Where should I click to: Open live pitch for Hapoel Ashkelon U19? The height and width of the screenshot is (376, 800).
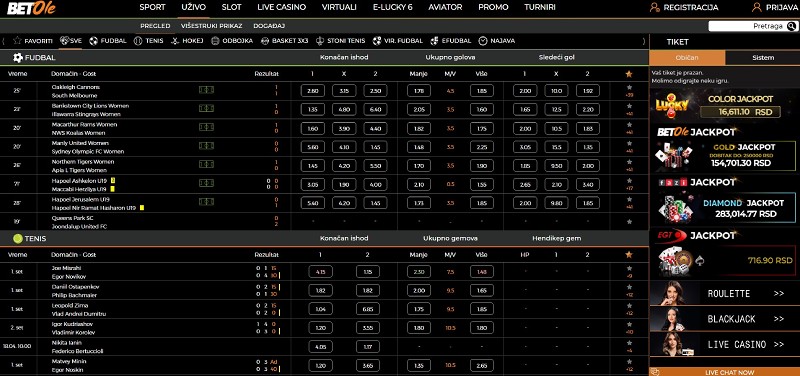pyautogui.click(x=206, y=183)
